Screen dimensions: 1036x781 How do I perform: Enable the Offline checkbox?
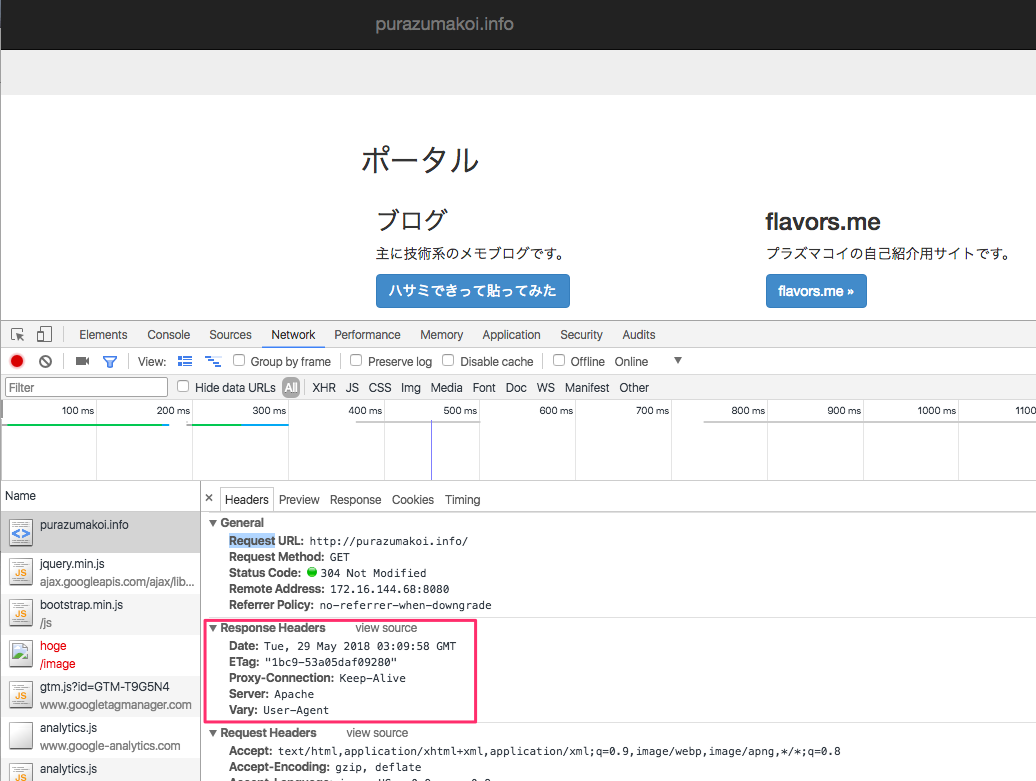click(559, 360)
